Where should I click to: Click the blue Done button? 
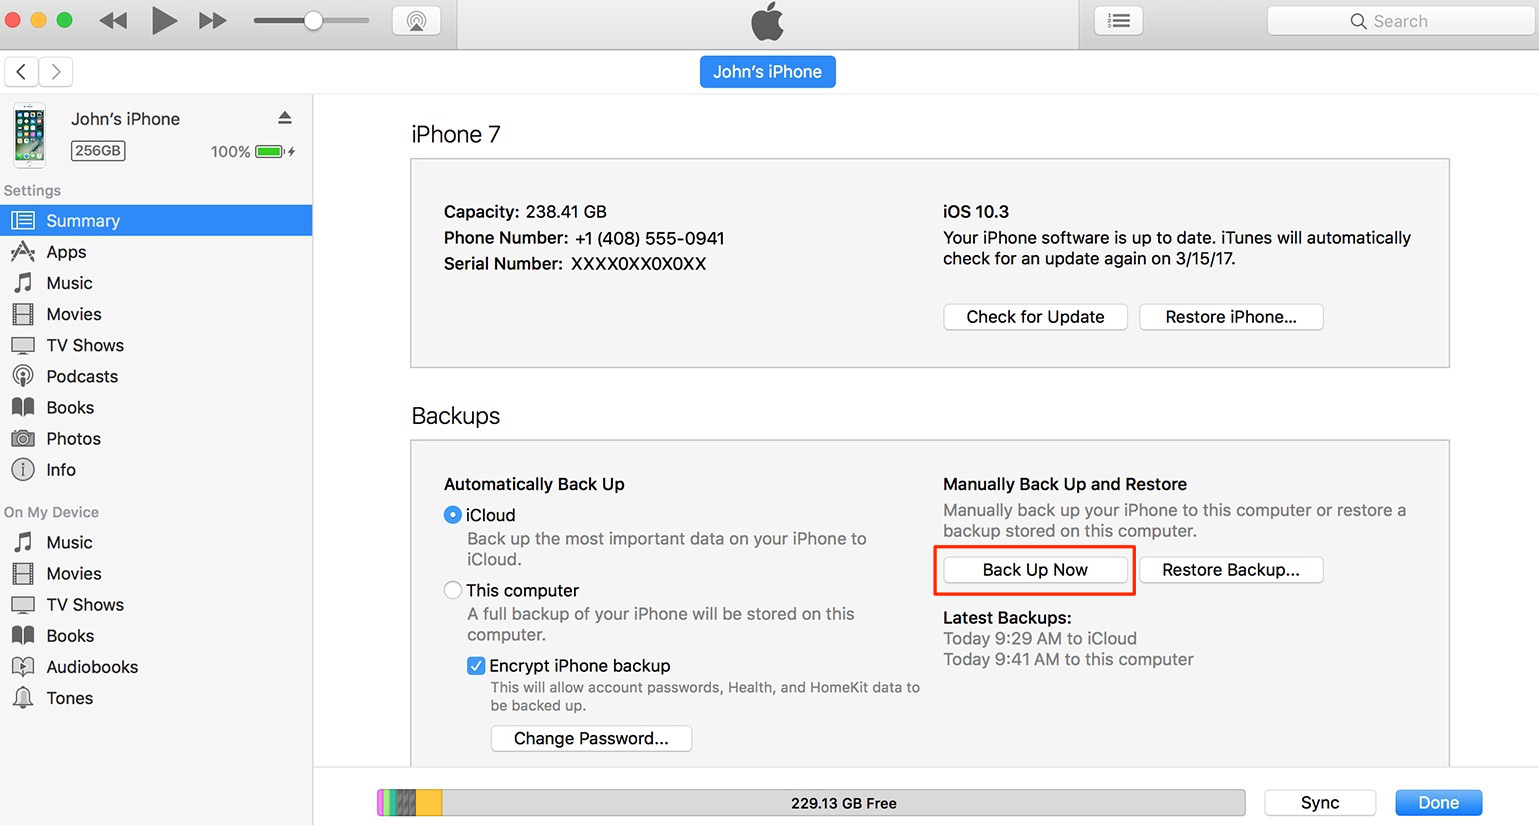(x=1438, y=803)
